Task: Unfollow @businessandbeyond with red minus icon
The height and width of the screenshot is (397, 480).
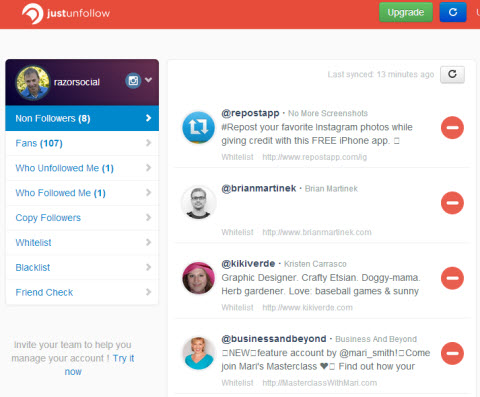Action: click(452, 353)
